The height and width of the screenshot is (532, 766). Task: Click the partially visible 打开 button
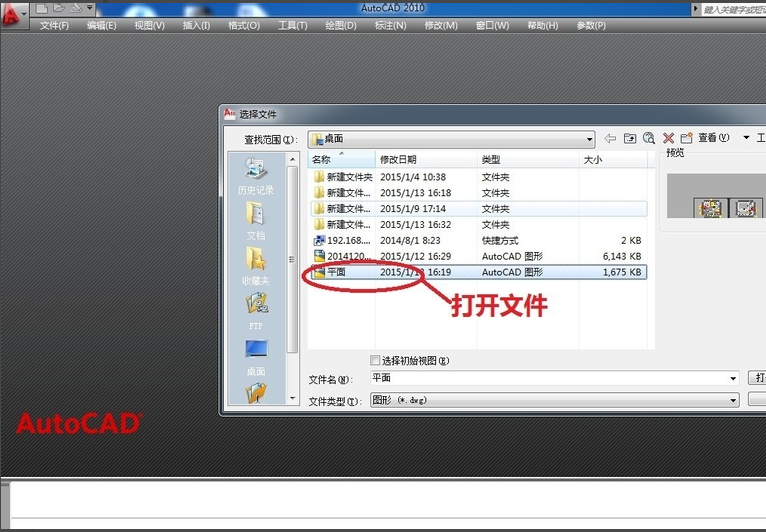[757, 378]
